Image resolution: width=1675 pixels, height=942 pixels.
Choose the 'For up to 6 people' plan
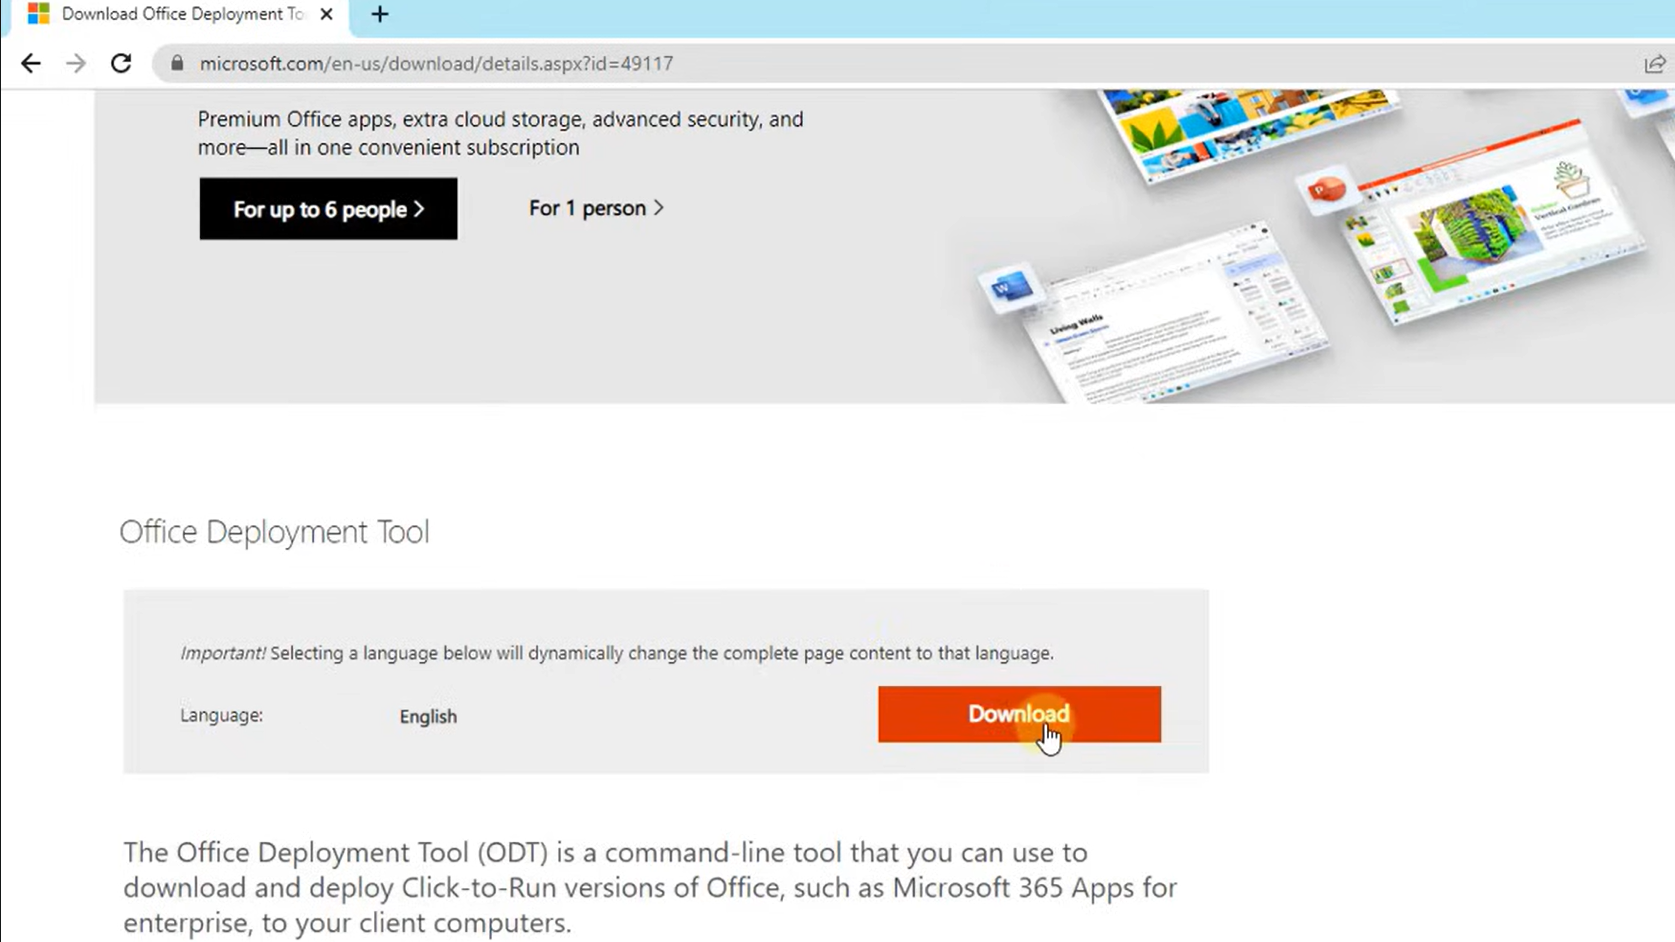(328, 209)
